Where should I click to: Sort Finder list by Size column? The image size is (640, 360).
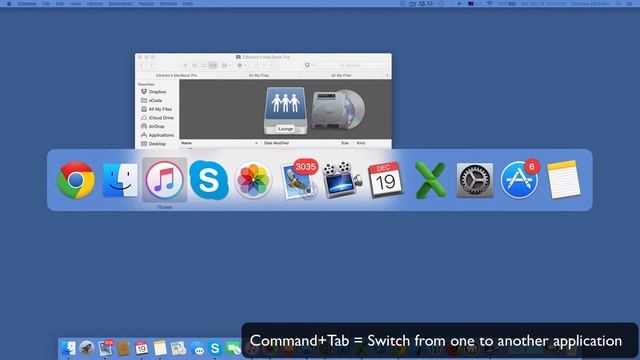coord(345,143)
